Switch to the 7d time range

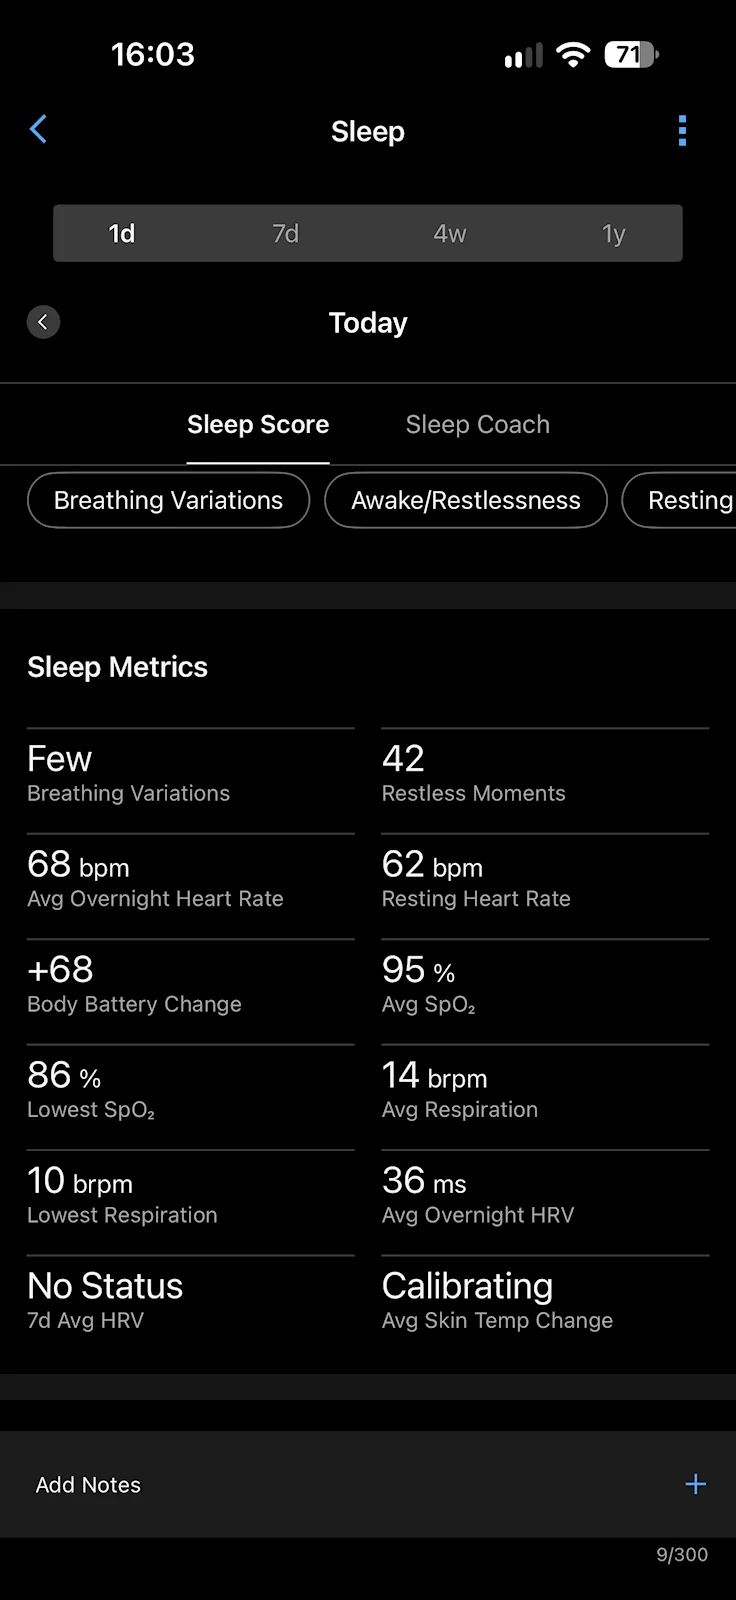click(x=286, y=233)
